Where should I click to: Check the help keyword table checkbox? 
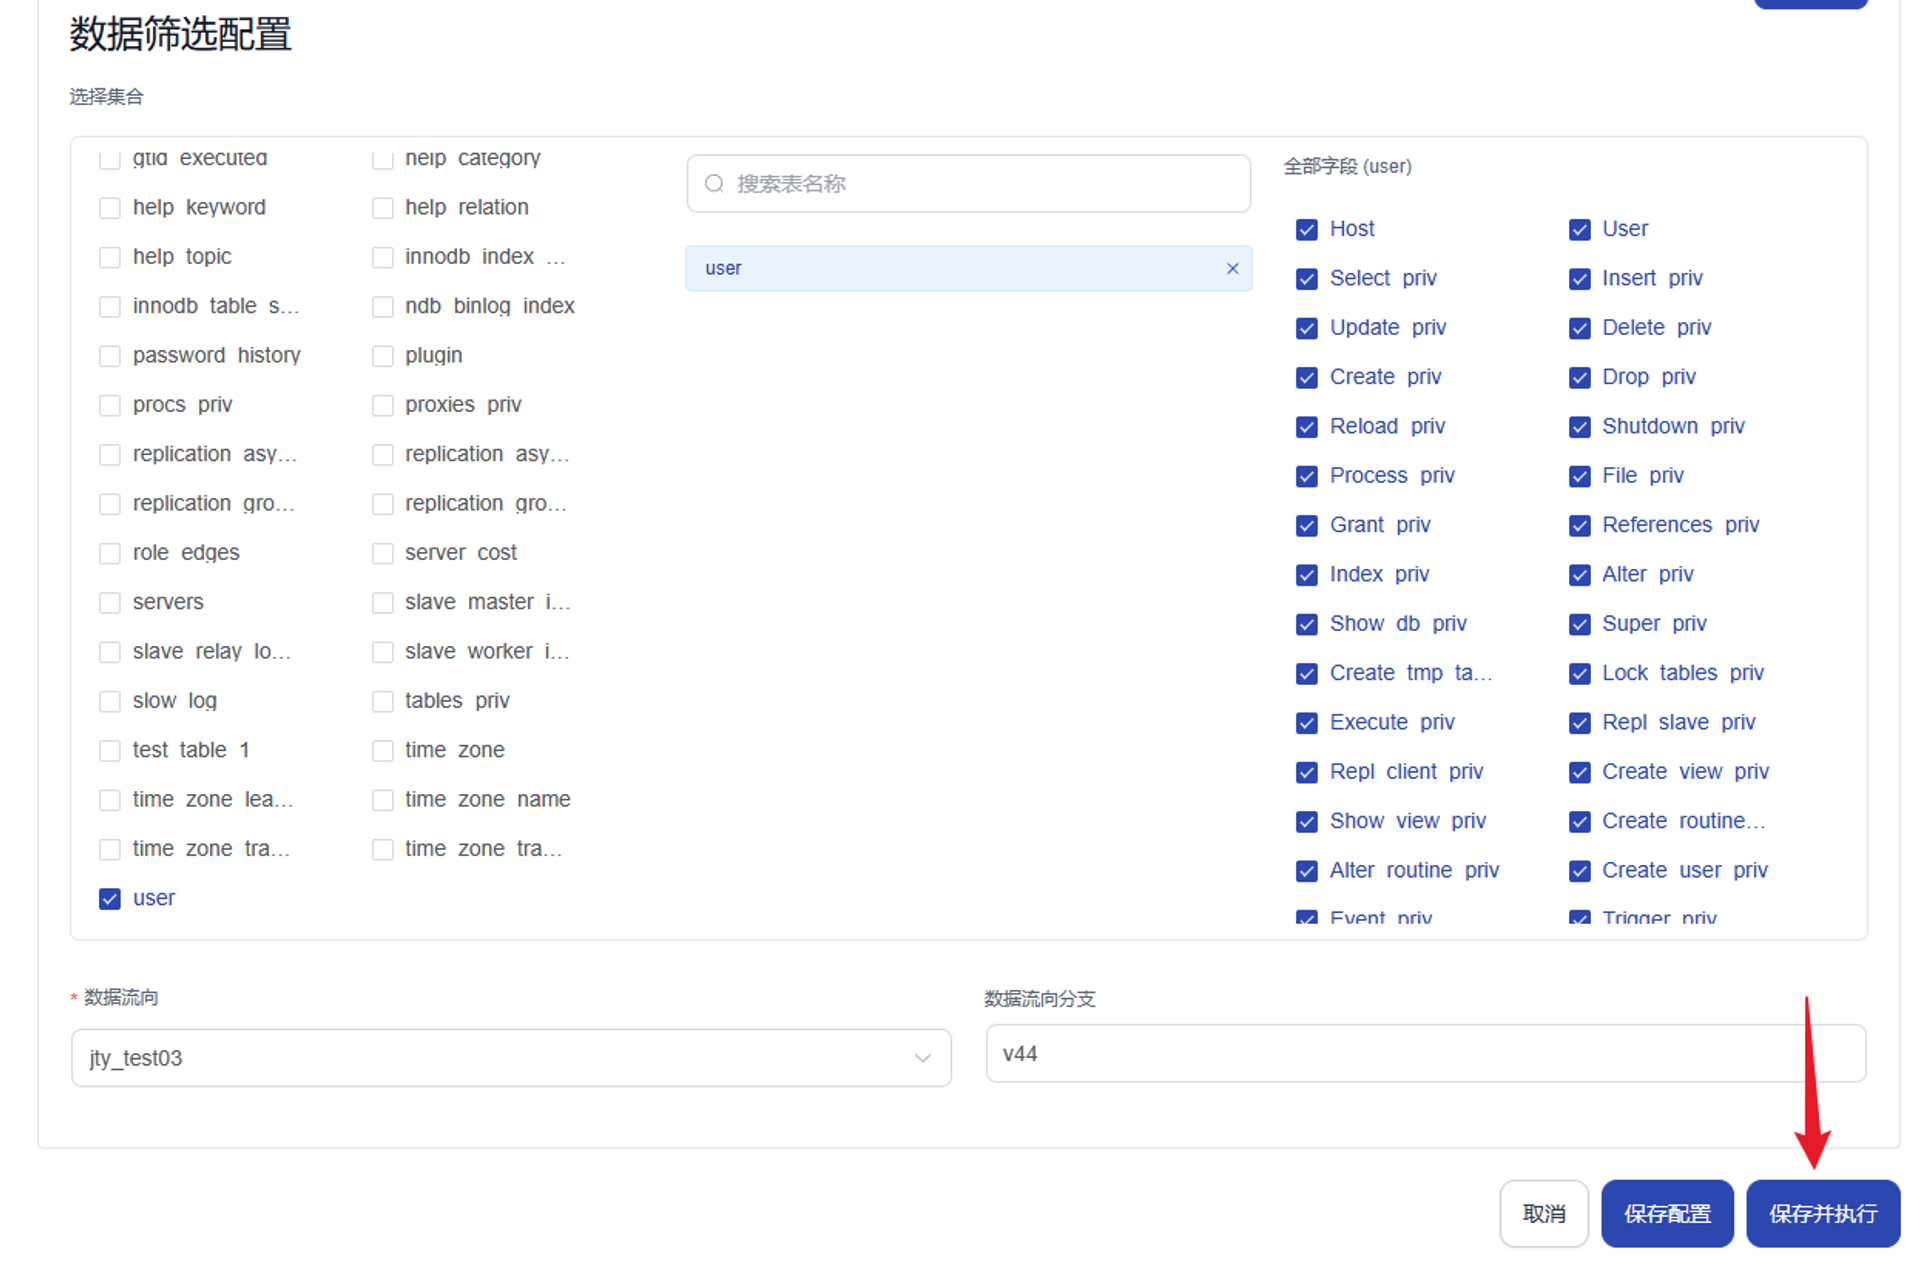pyautogui.click(x=110, y=208)
